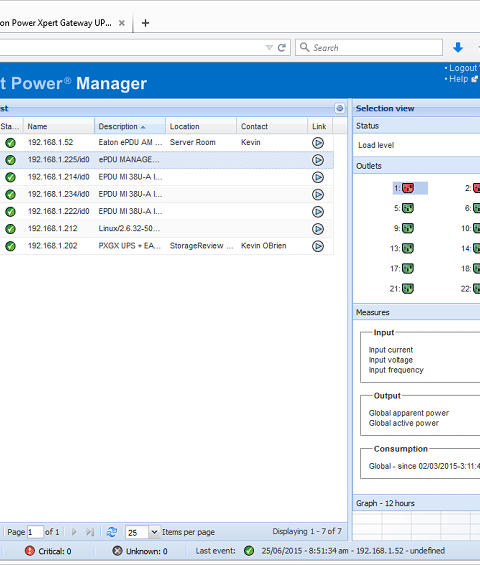Click the node list panel settings icon
480x565 pixels.
click(x=339, y=108)
